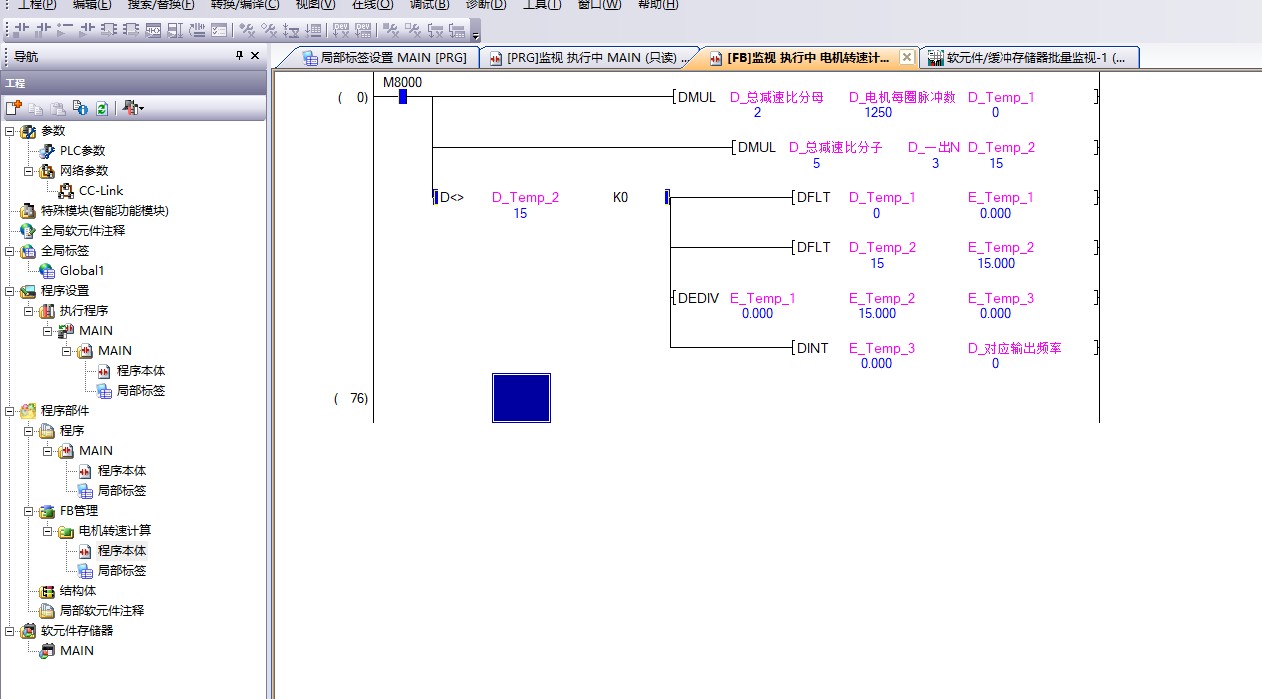Click the PLC参数 icon in tree

pyautogui.click(x=47, y=151)
